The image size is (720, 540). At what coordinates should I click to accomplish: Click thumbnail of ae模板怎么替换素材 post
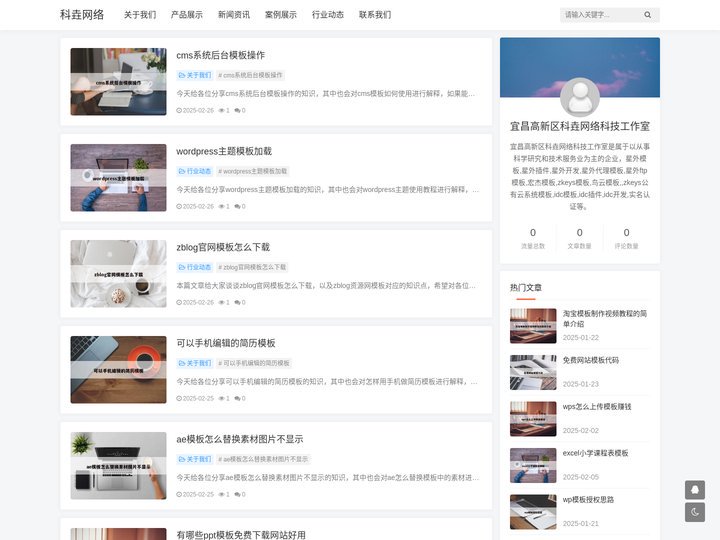pos(118,466)
